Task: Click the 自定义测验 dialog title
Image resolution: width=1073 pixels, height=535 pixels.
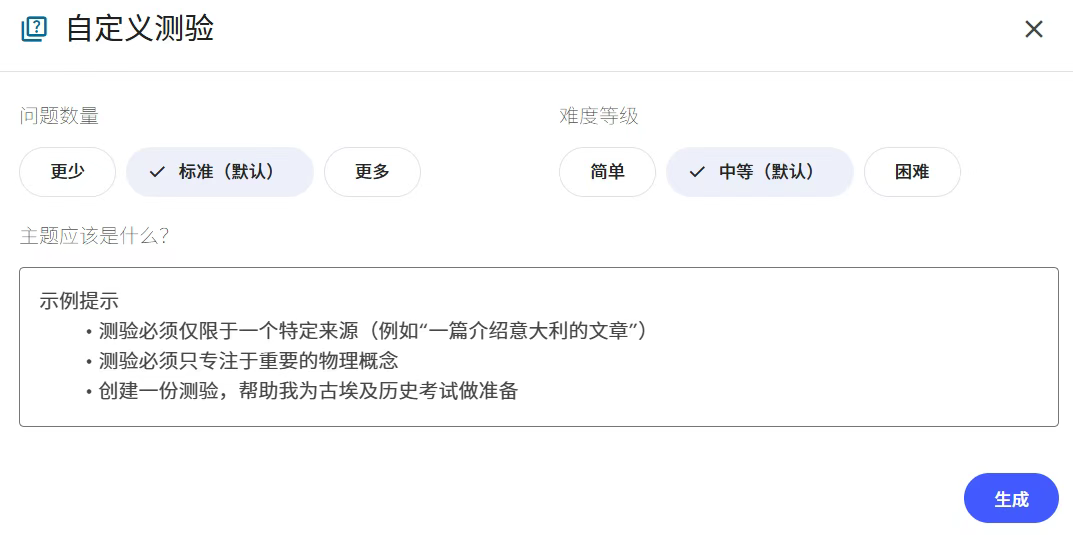Action: [140, 29]
